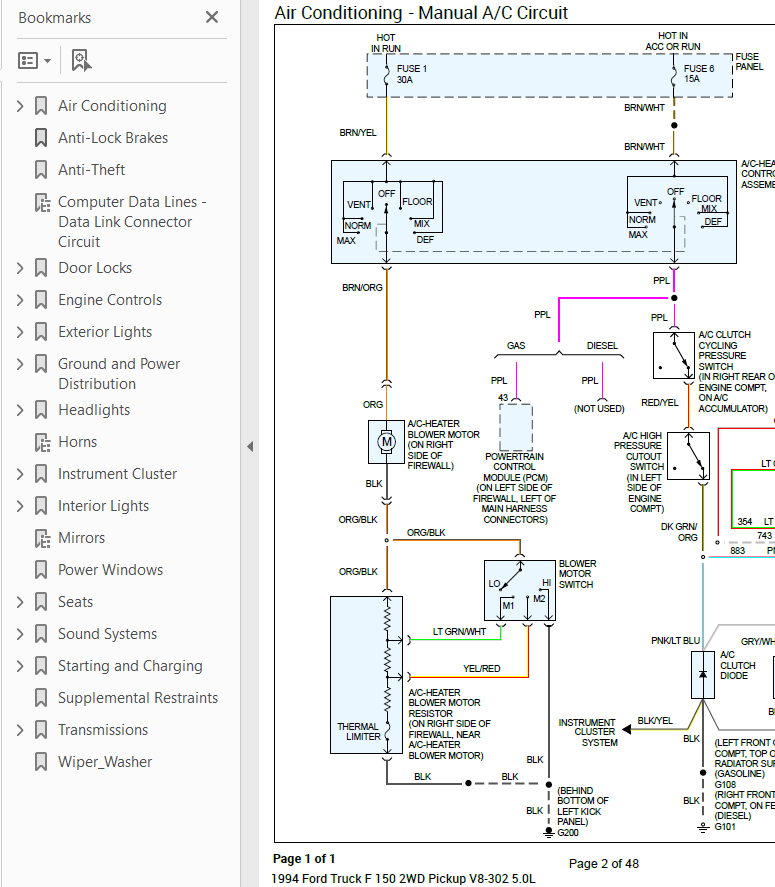Go to the Instrument Cluster bookmark
The image size is (775, 887).
(118, 473)
